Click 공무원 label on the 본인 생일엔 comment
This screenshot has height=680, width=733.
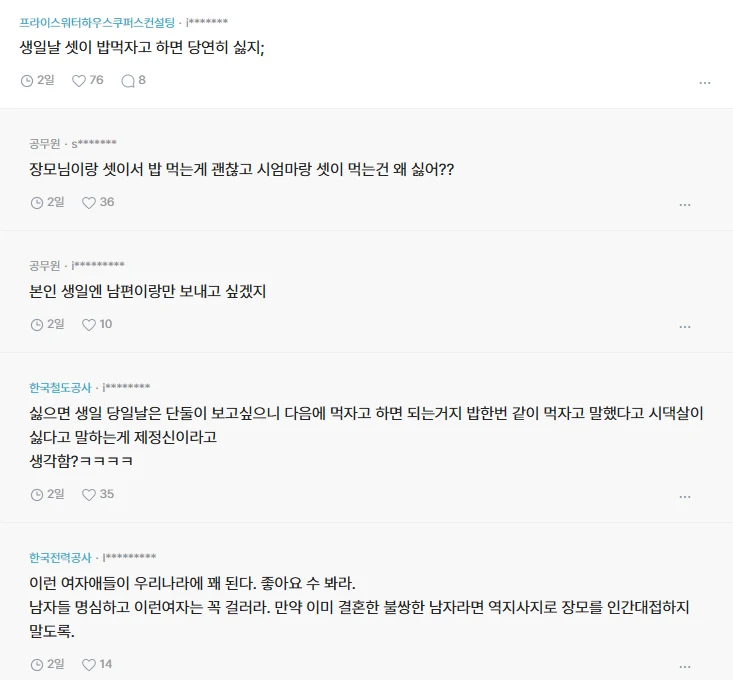[x=45, y=265]
